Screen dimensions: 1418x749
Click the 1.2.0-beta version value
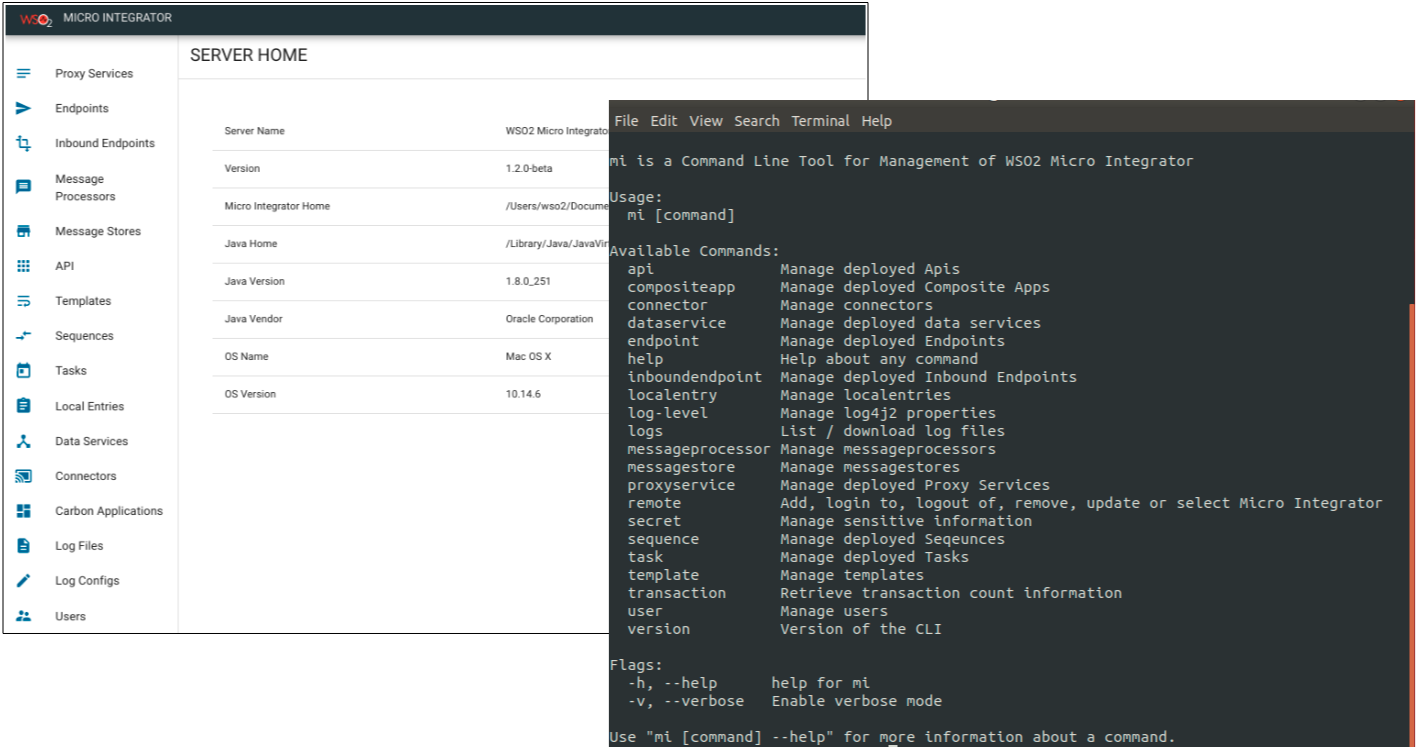tap(529, 168)
